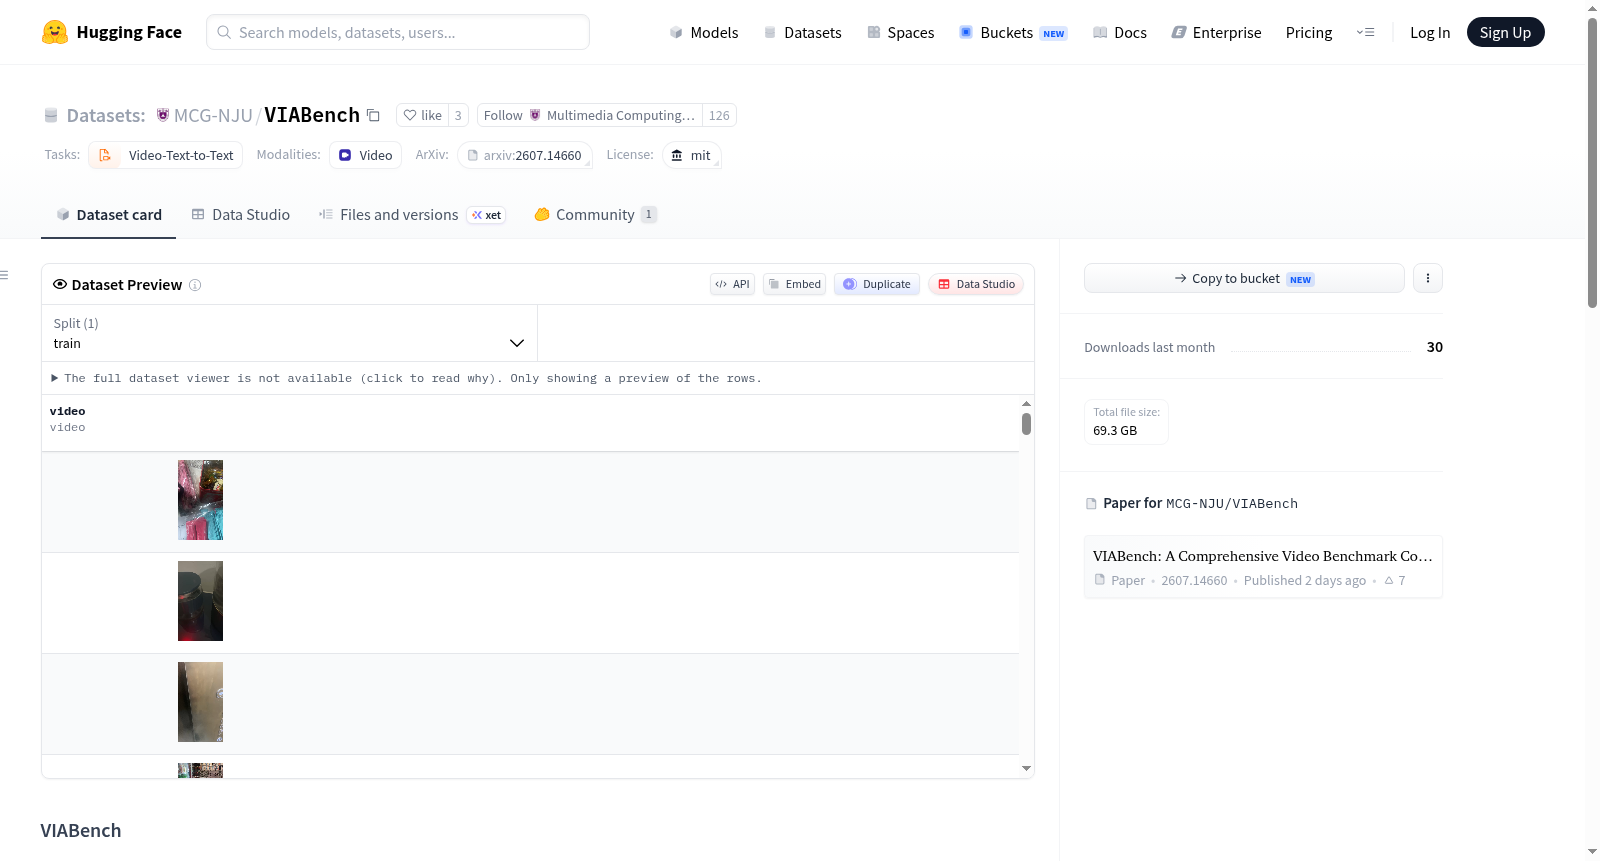Expand the full dataset viewer unavailable notice
1600x861 pixels.
point(406,378)
